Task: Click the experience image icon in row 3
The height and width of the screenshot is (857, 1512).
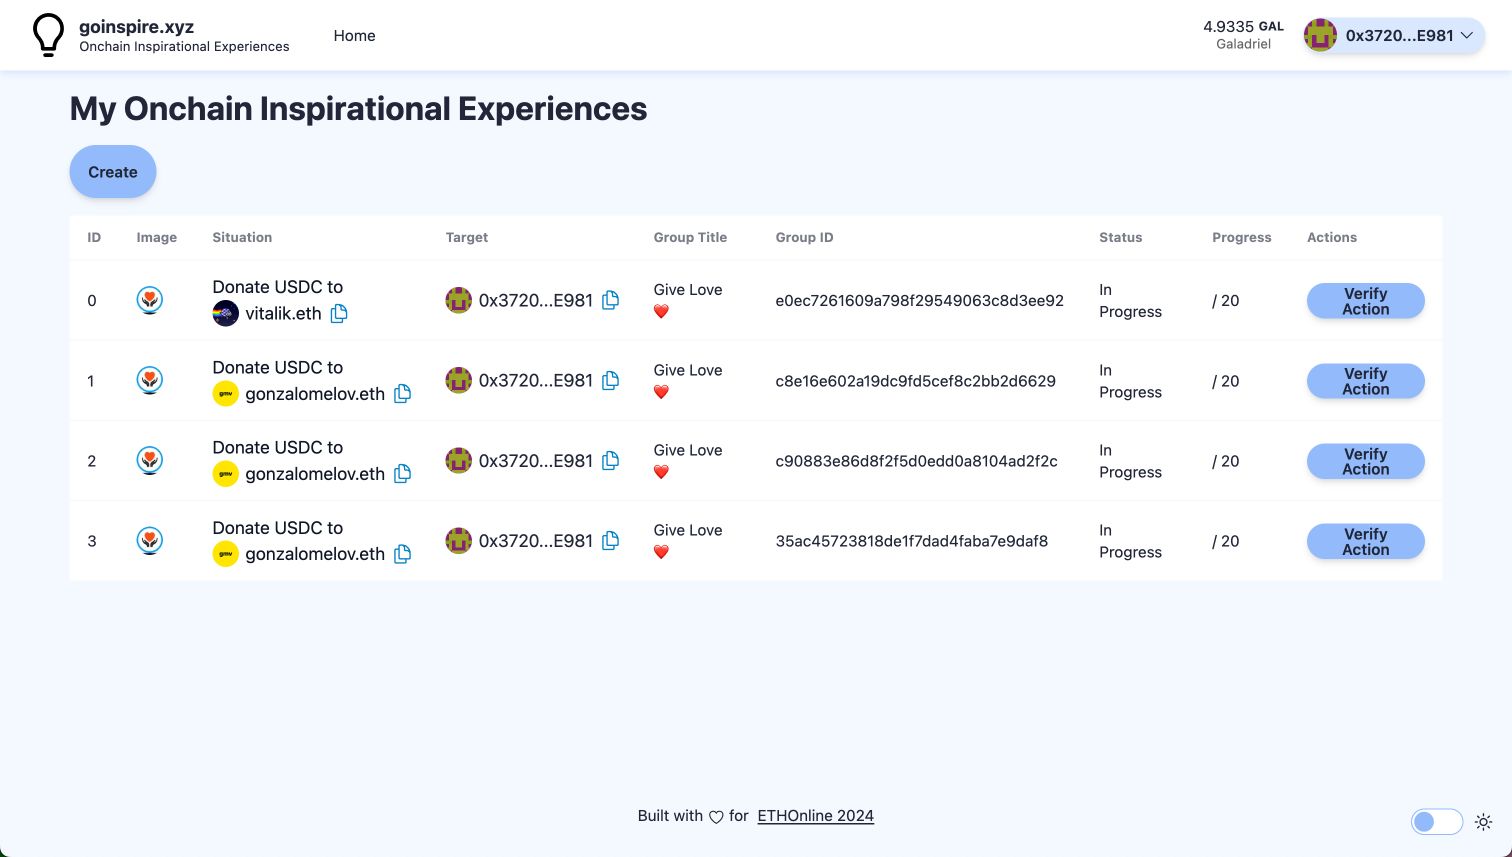Action: tap(149, 540)
